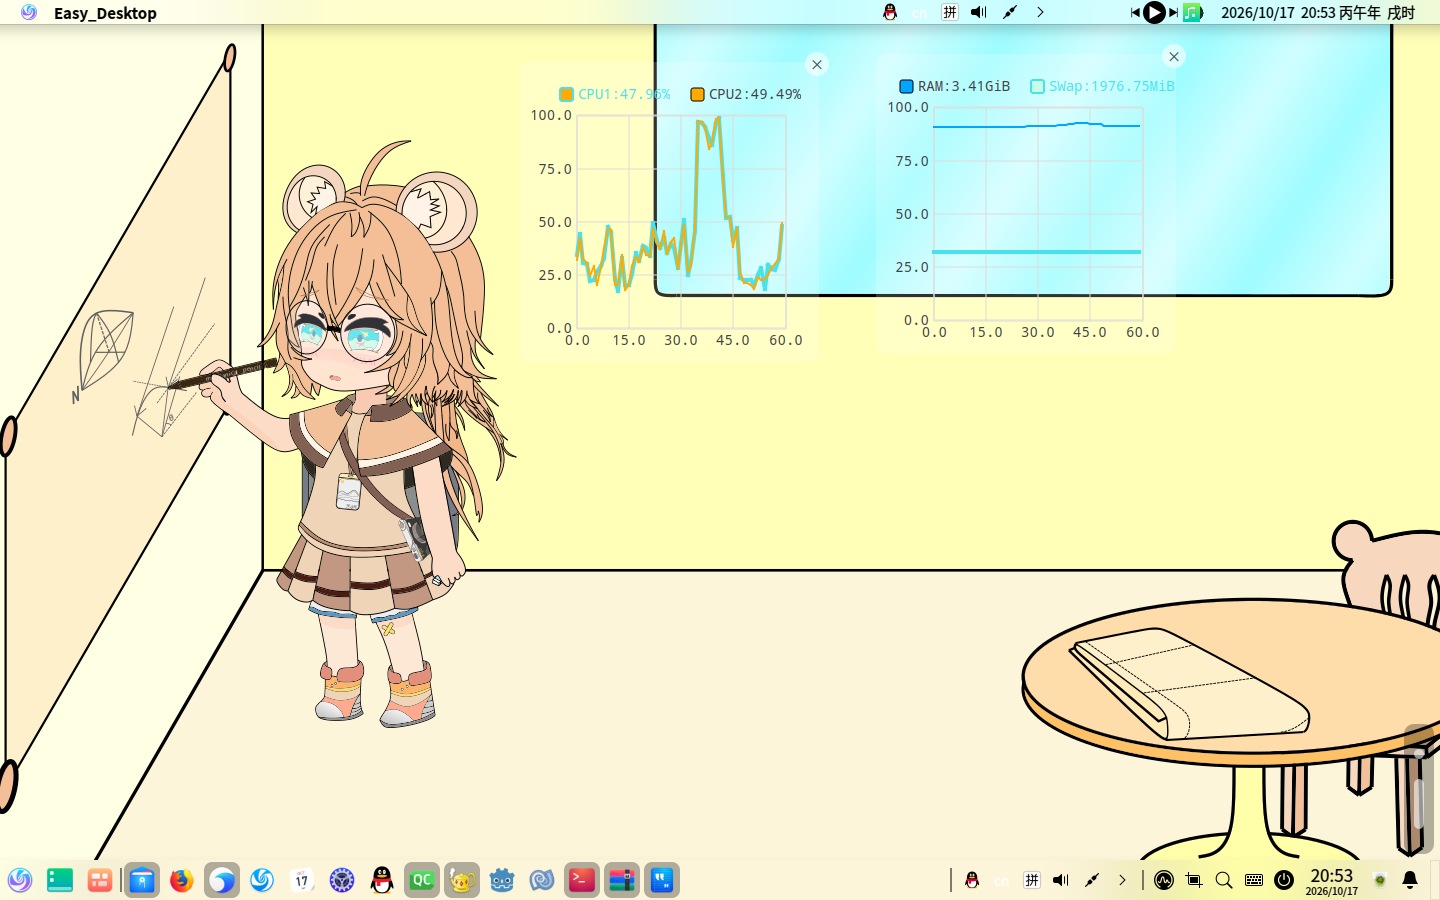Toggle the CPU2 series in the CPU chart legend
This screenshot has width=1440, height=900.
[746, 94]
